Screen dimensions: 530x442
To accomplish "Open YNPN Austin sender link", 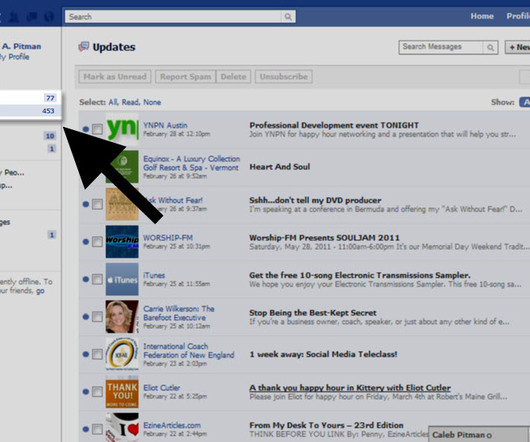I will click(165, 125).
